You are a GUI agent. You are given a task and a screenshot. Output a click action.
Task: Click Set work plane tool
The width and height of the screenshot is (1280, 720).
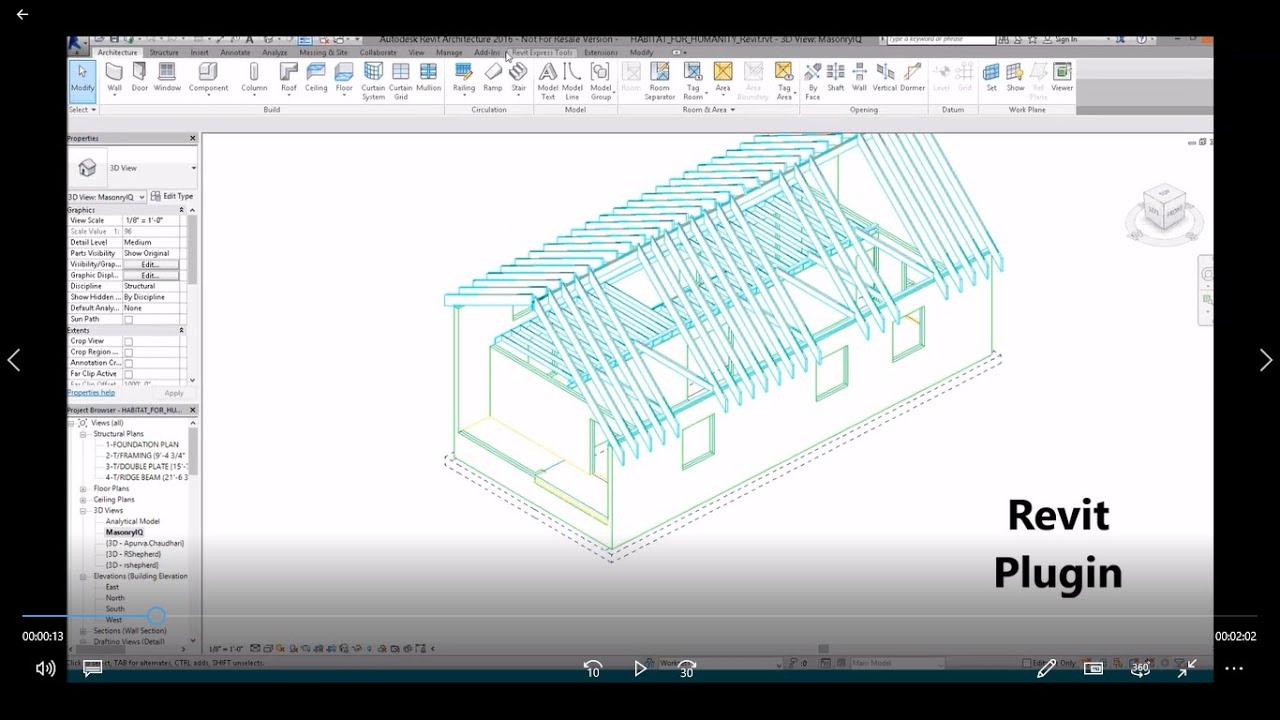991,78
